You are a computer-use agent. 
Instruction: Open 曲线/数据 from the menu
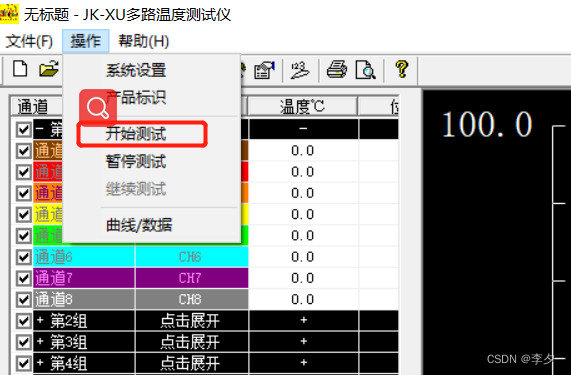tap(139, 225)
